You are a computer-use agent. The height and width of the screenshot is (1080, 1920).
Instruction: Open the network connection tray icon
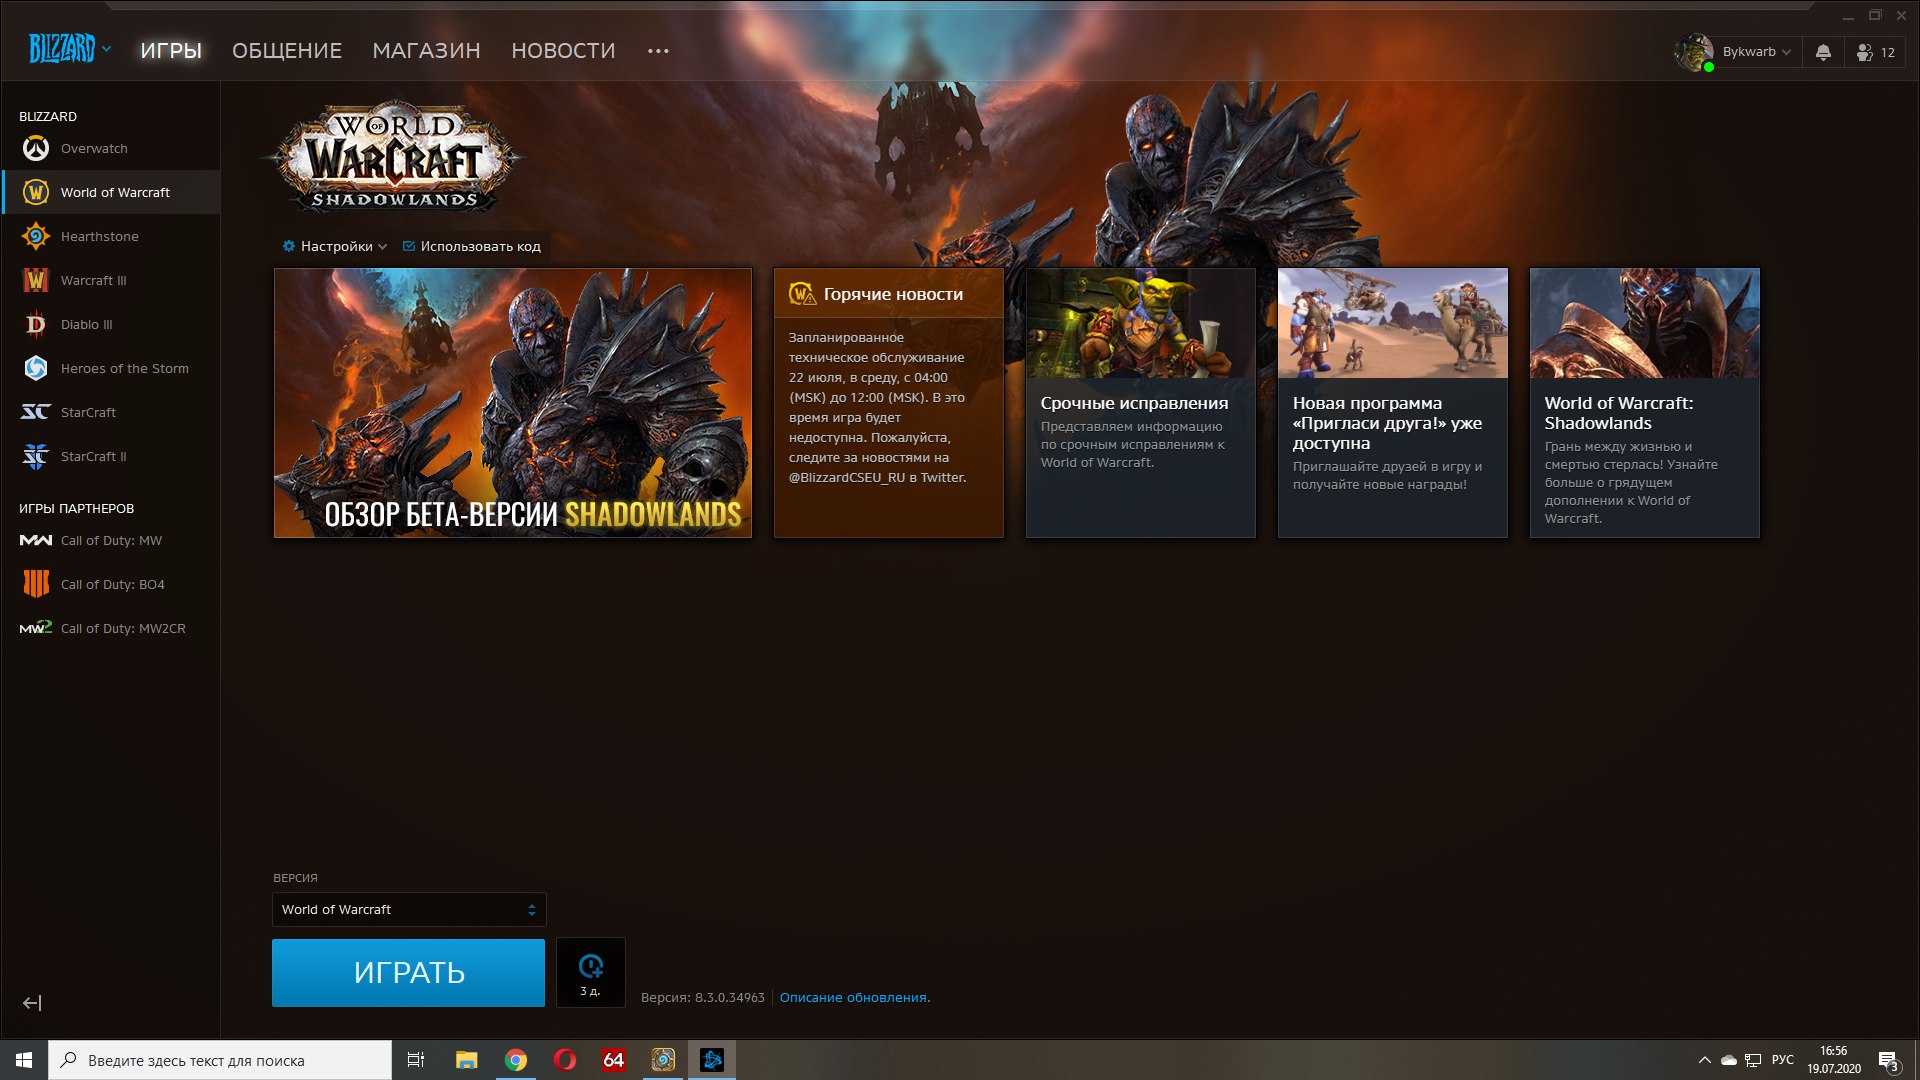tap(1753, 1060)
